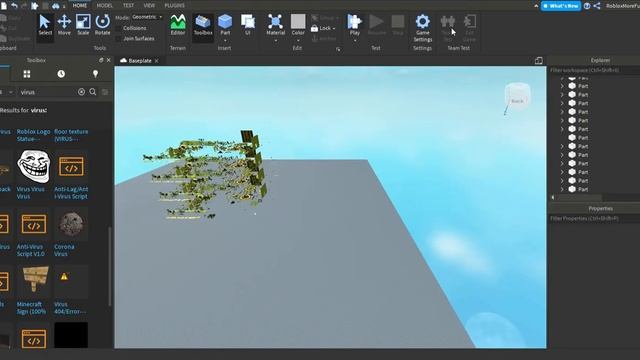Open the Terrain Editor

(178, 25)
